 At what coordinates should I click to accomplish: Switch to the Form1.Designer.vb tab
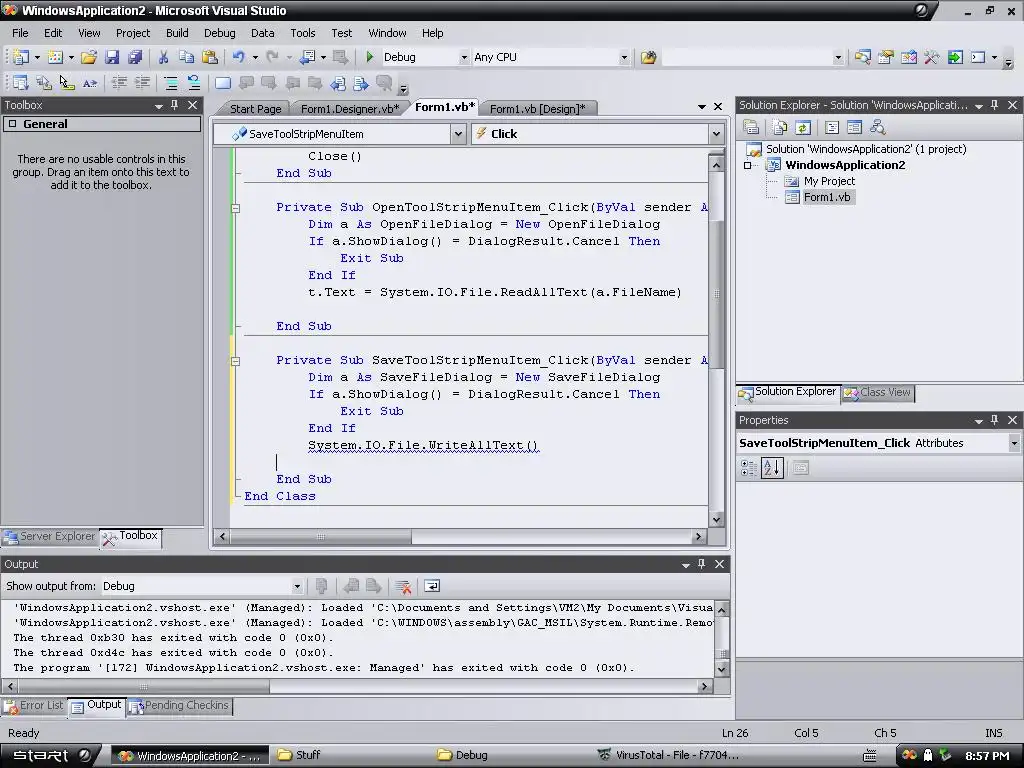tap(350, 108)
